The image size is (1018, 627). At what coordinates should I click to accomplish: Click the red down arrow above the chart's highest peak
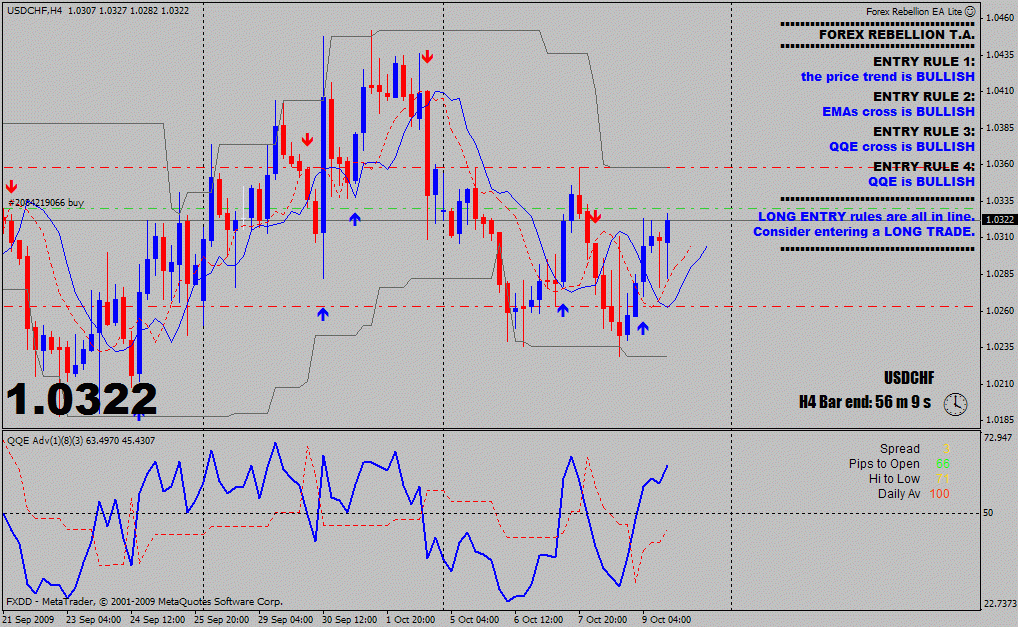tap(427, 57)
